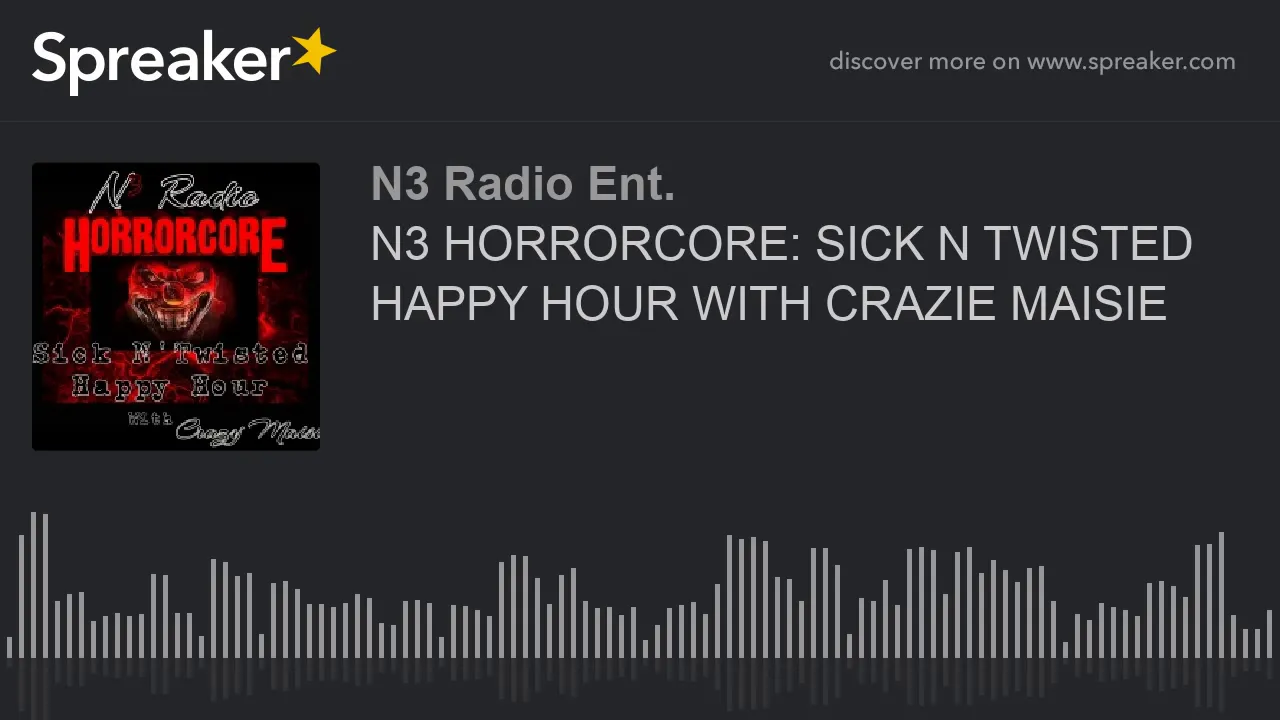Select the N3 HORRORCORE episode title line
1280x720 pixels.
781,245
